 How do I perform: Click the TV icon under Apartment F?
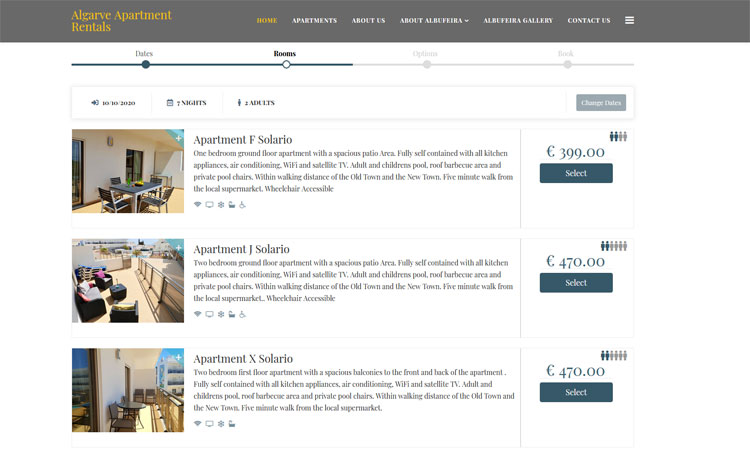pyautogui.click(x=209, y=205)
